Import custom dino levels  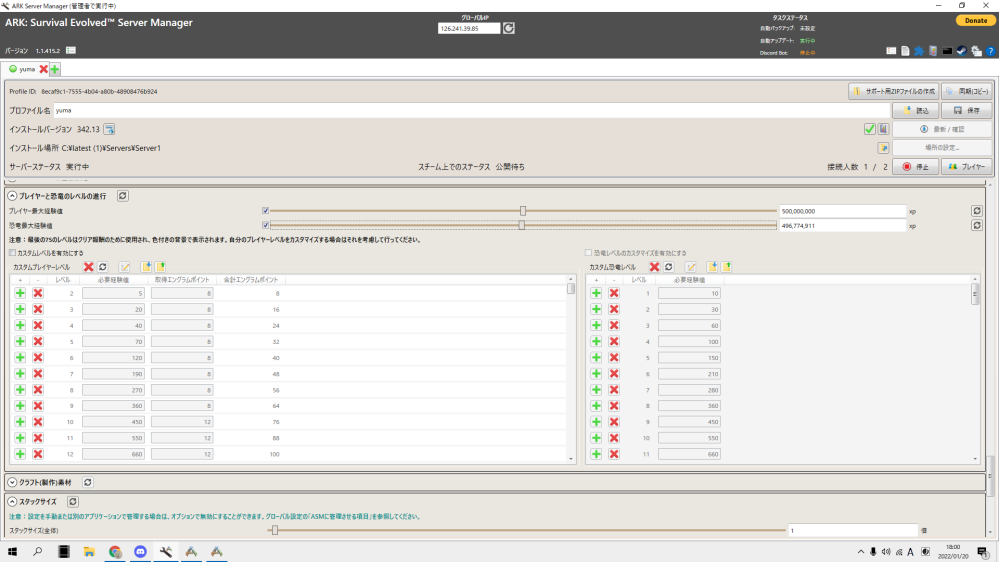point(712,267)
